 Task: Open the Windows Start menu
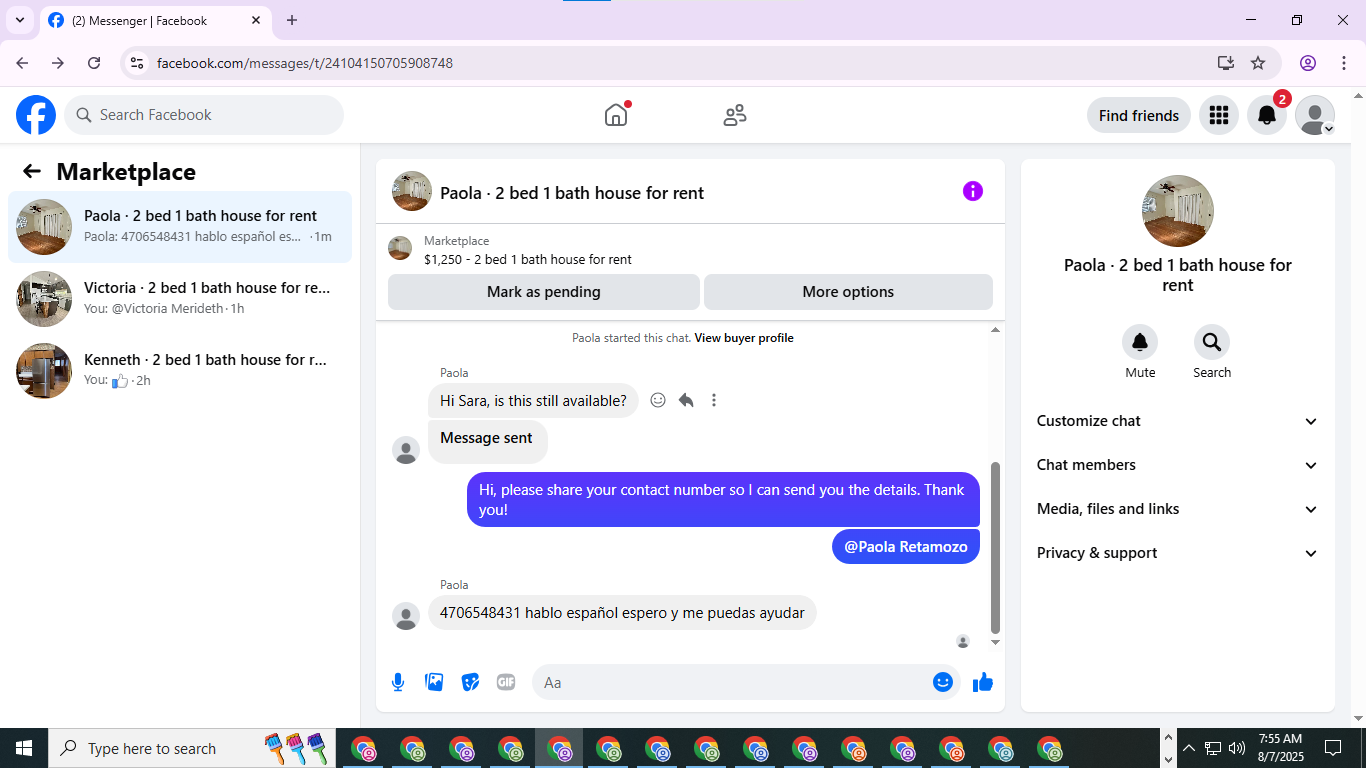24,748
